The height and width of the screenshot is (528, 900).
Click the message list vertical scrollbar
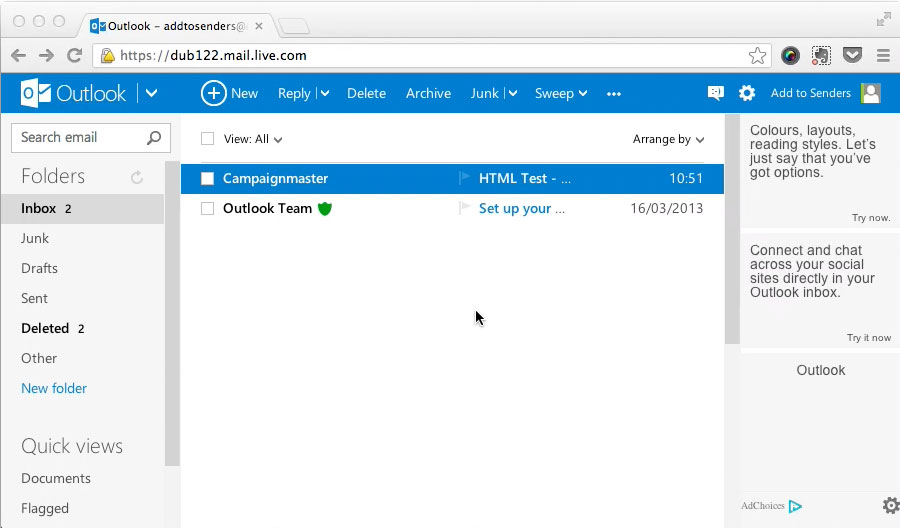pos(732,230)
